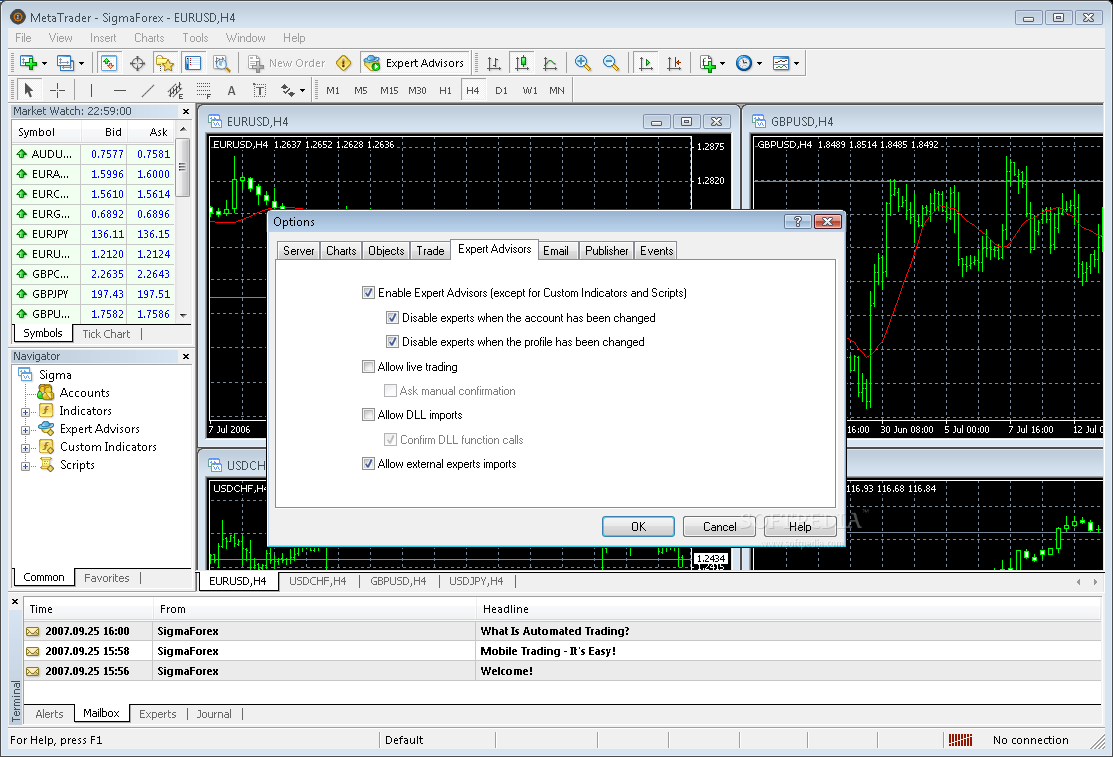The image size is (1113, 757).
Task: Toggle the Terminal window icon
Action: [x=192, y=63]
